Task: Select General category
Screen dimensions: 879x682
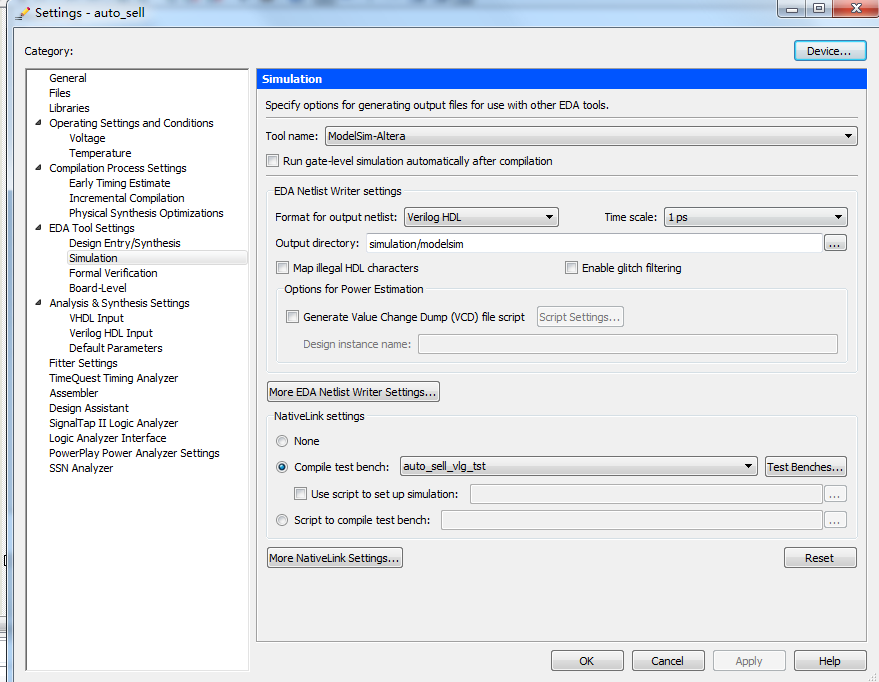Action: tap(67, 78)
